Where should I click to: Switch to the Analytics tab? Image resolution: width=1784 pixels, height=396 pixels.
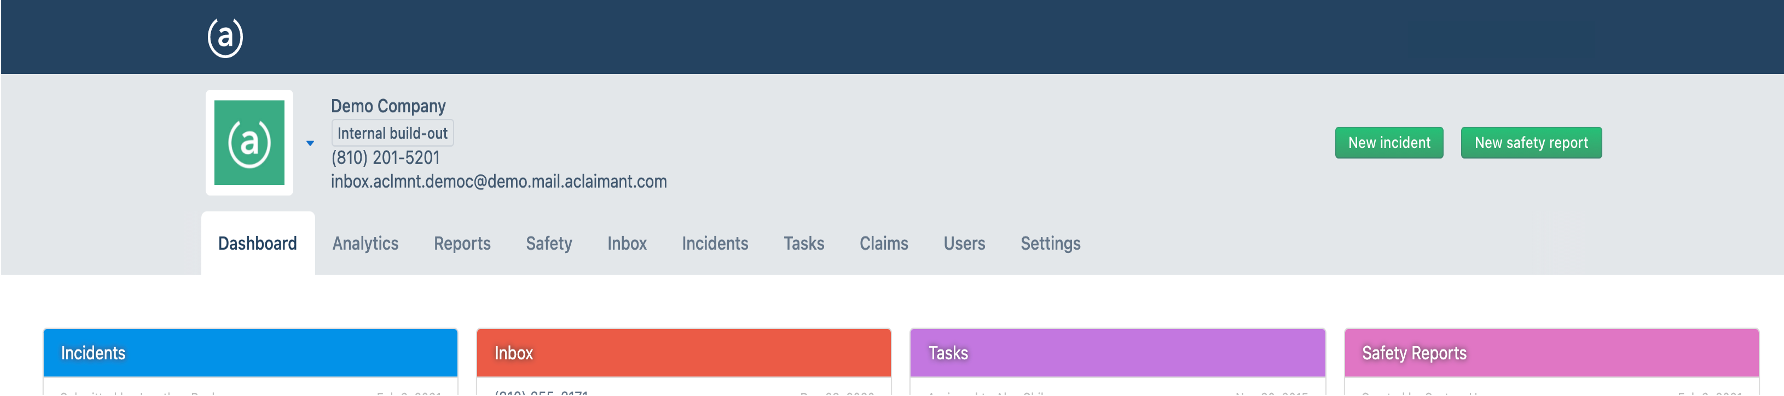[365, 243]
